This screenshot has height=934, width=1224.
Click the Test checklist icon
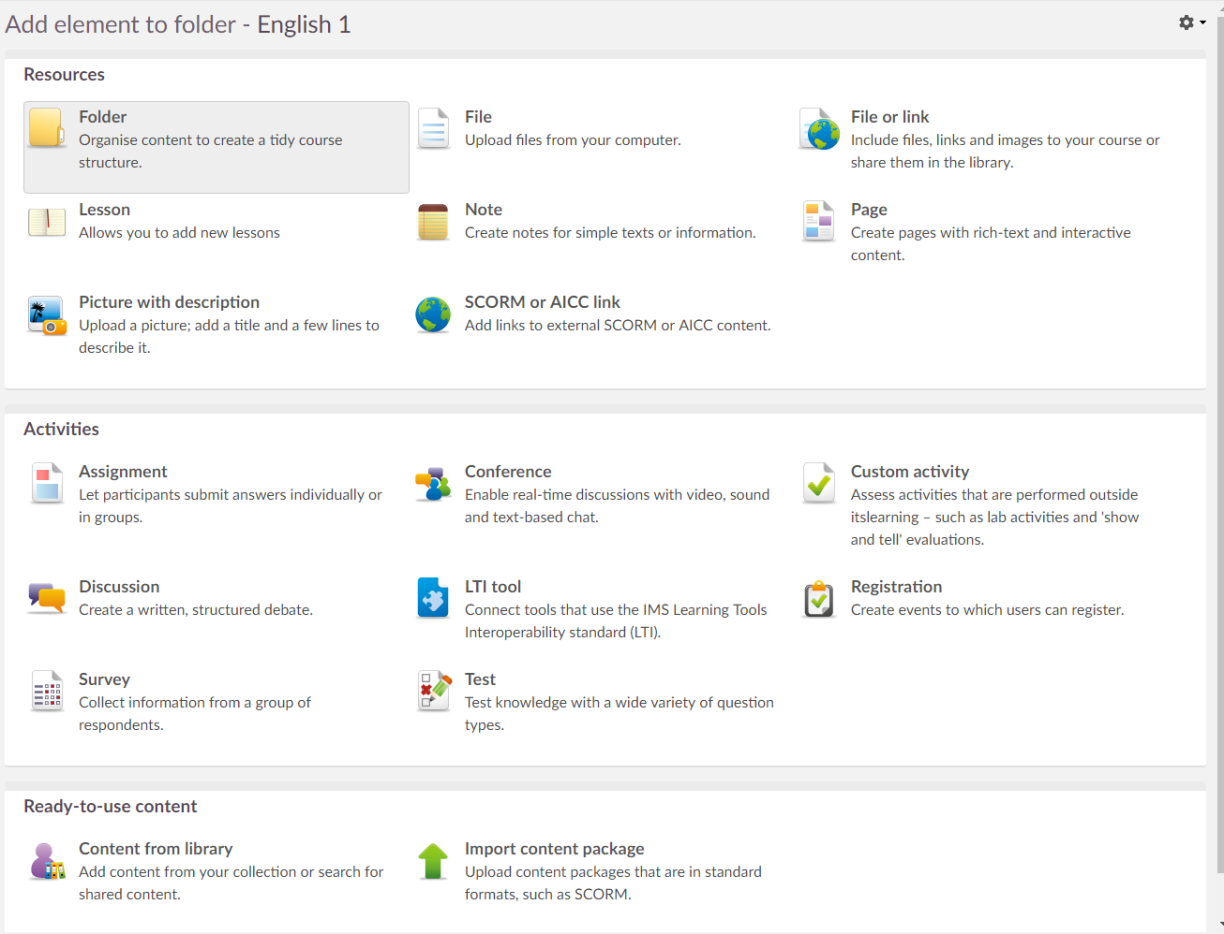click(433, 691)
